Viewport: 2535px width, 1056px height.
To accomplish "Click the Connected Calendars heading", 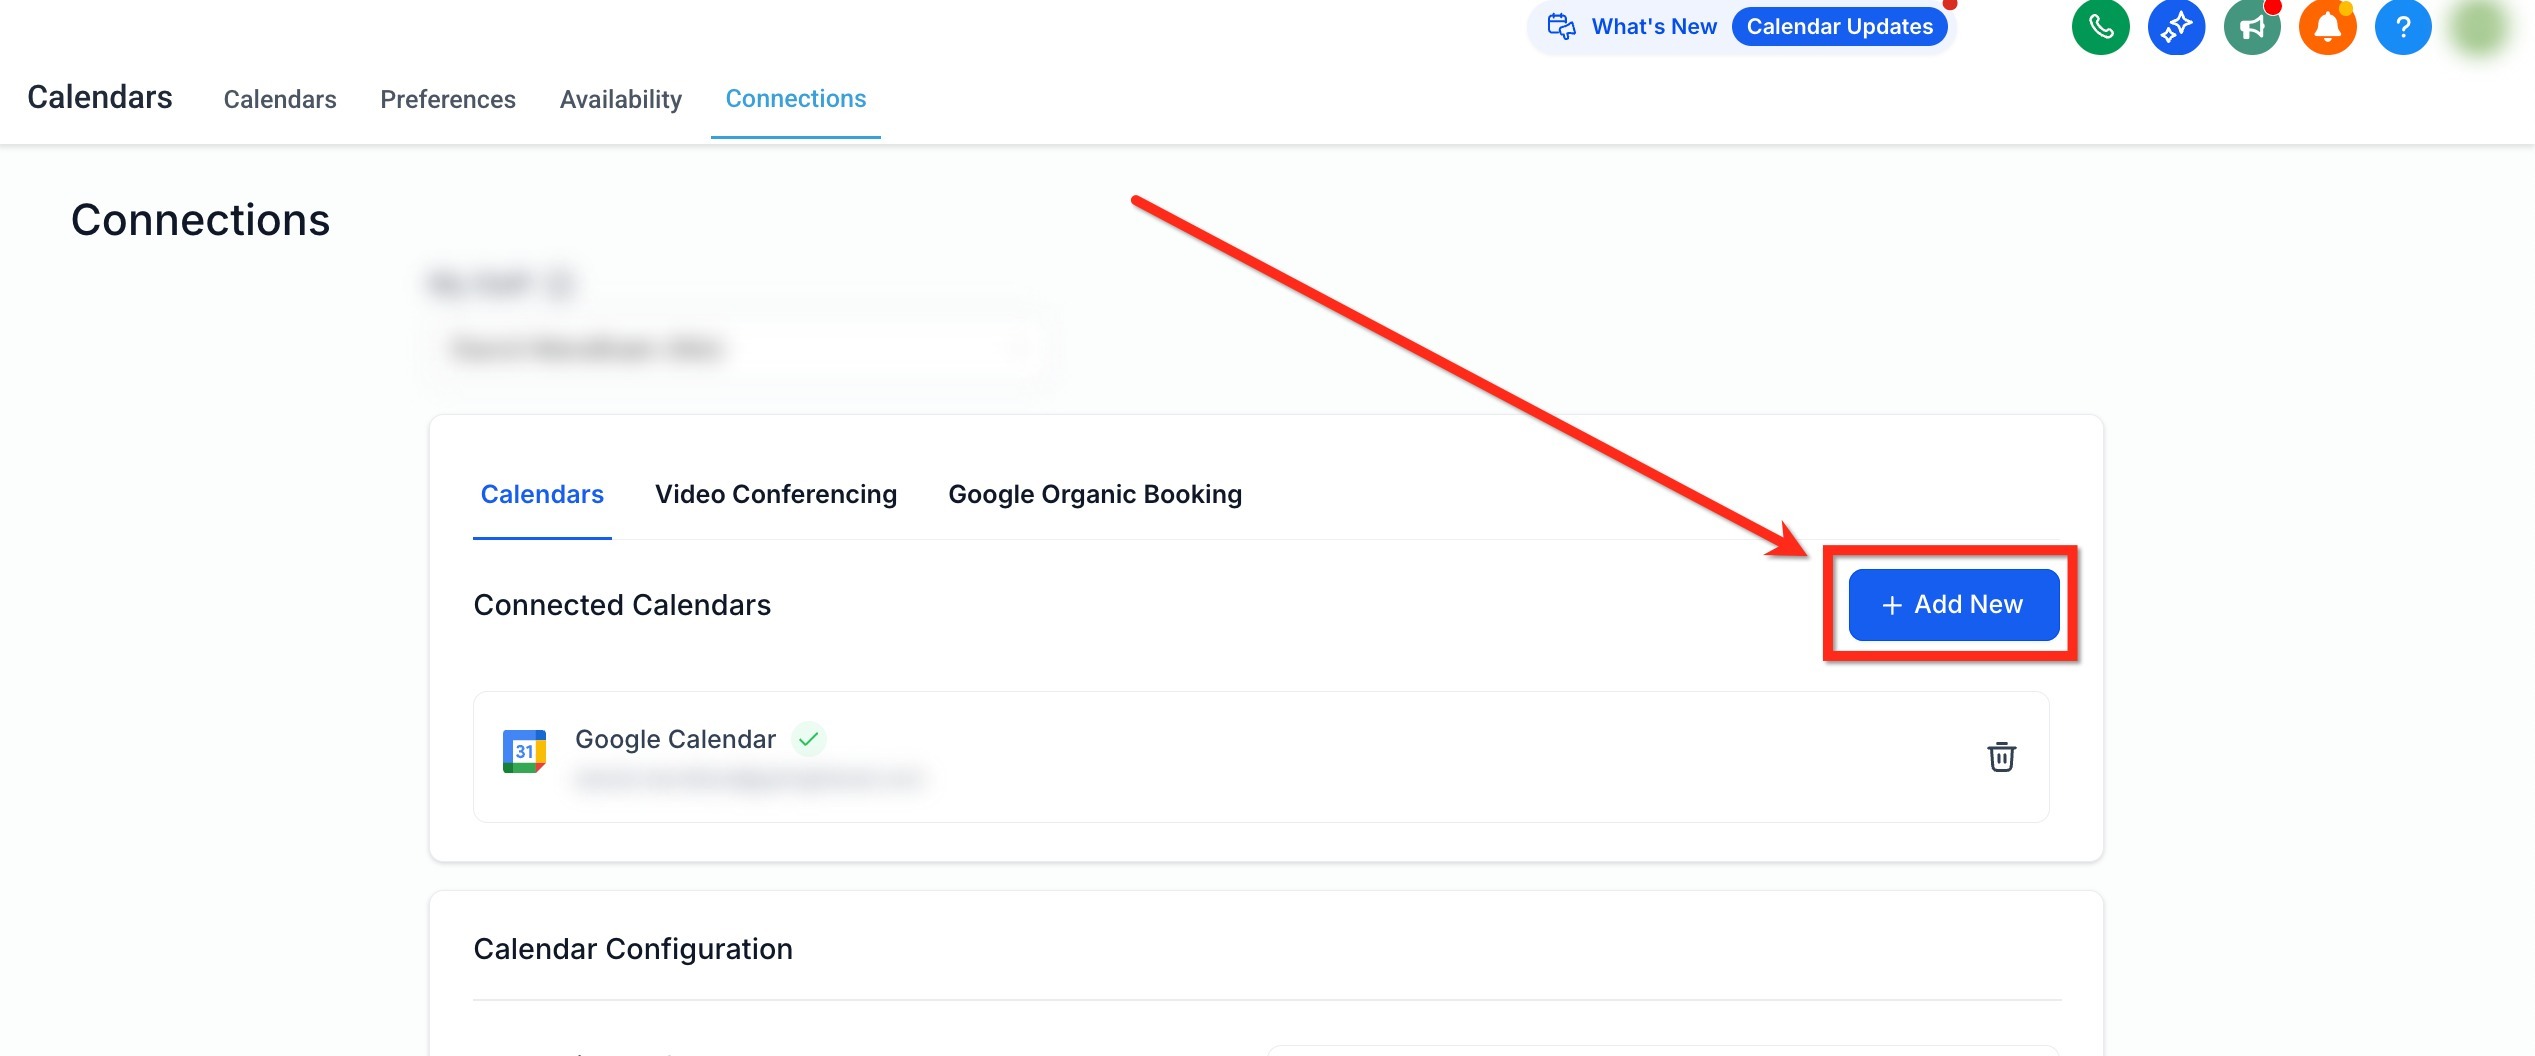I will coord(622,605).
